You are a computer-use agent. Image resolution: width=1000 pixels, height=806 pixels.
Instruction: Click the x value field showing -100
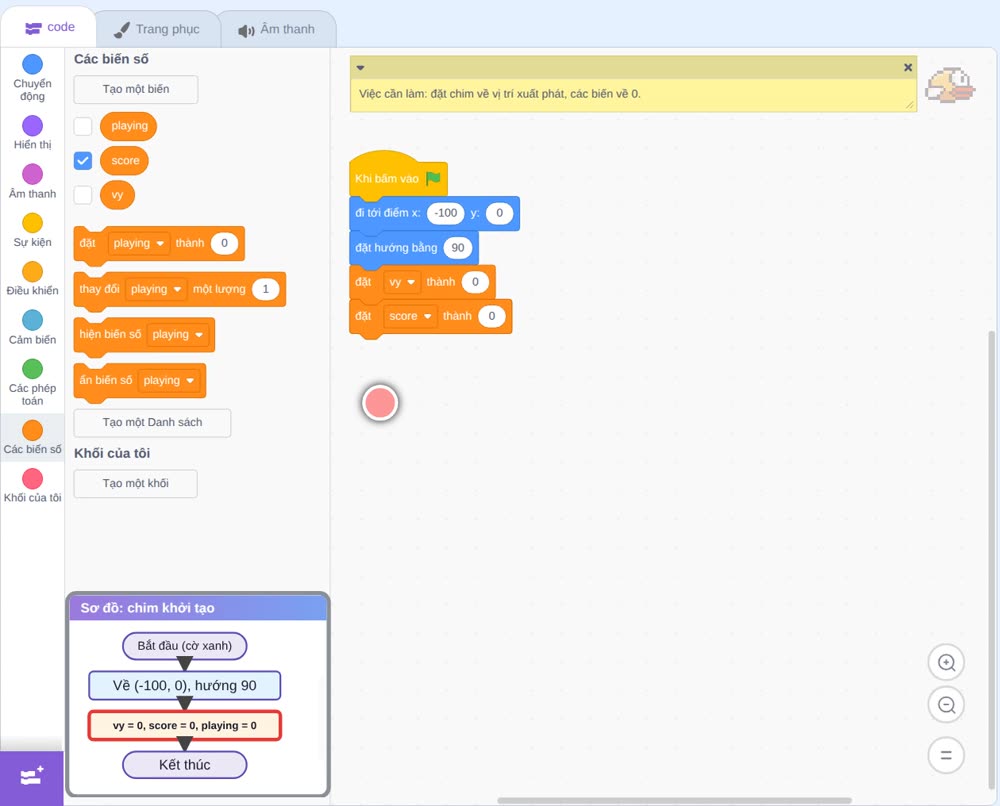[x=446, y=213]
